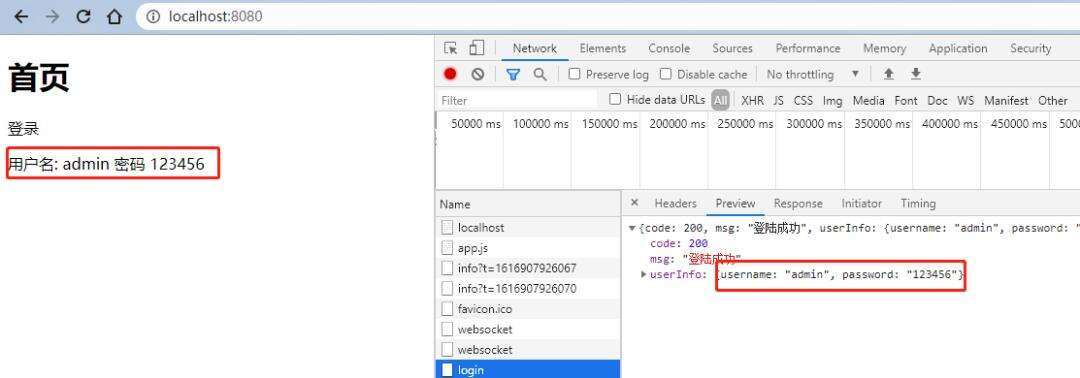Enable the Disable cache checkbox
The height and width of the screenshot is (378, 1080).
665,74
